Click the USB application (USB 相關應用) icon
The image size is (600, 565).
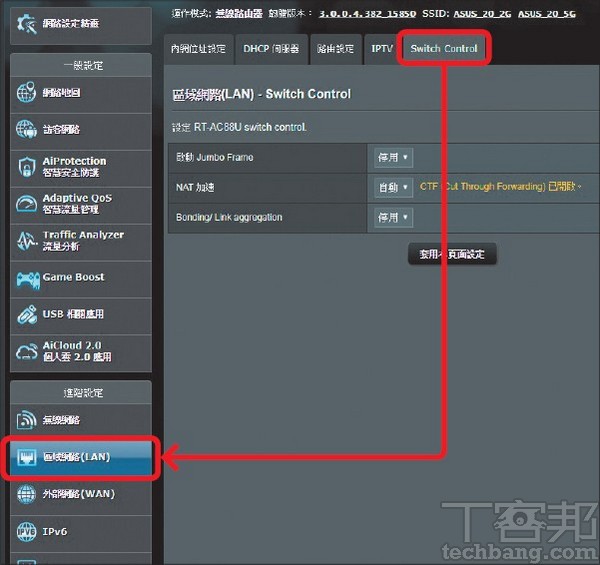[x=27, y=315]
